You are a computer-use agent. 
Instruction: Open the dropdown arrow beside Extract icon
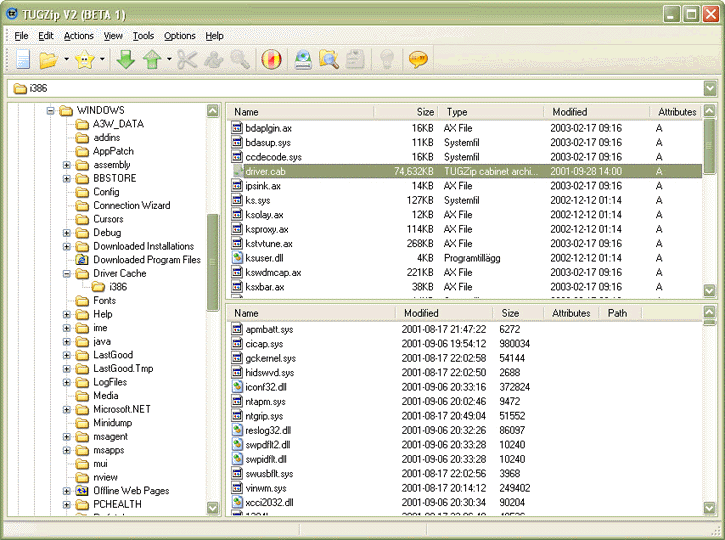[169, 59]
